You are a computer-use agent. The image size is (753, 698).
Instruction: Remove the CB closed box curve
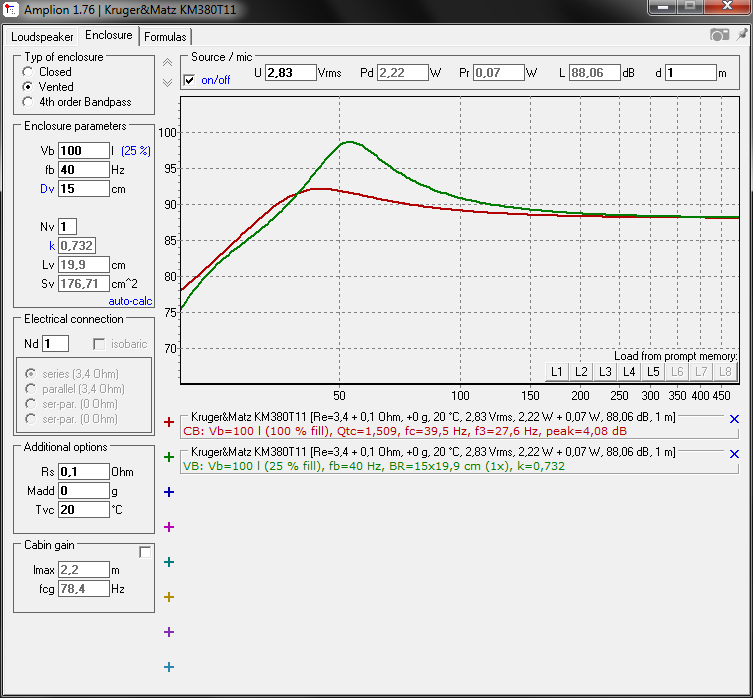click(x=734, y=419)
